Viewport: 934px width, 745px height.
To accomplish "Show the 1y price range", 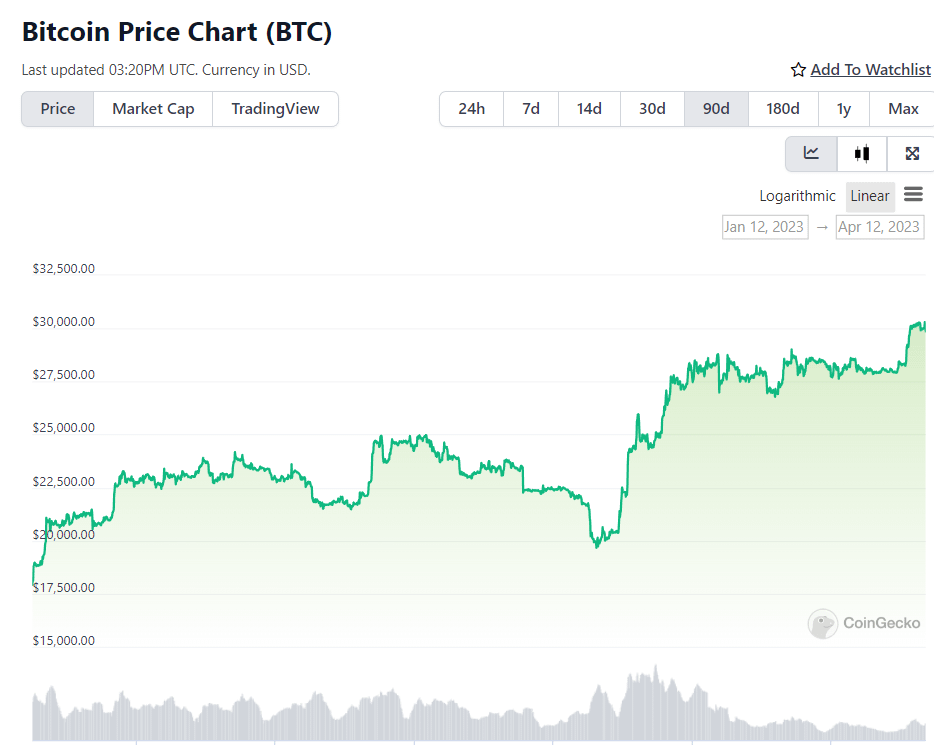I will (844, 109).
